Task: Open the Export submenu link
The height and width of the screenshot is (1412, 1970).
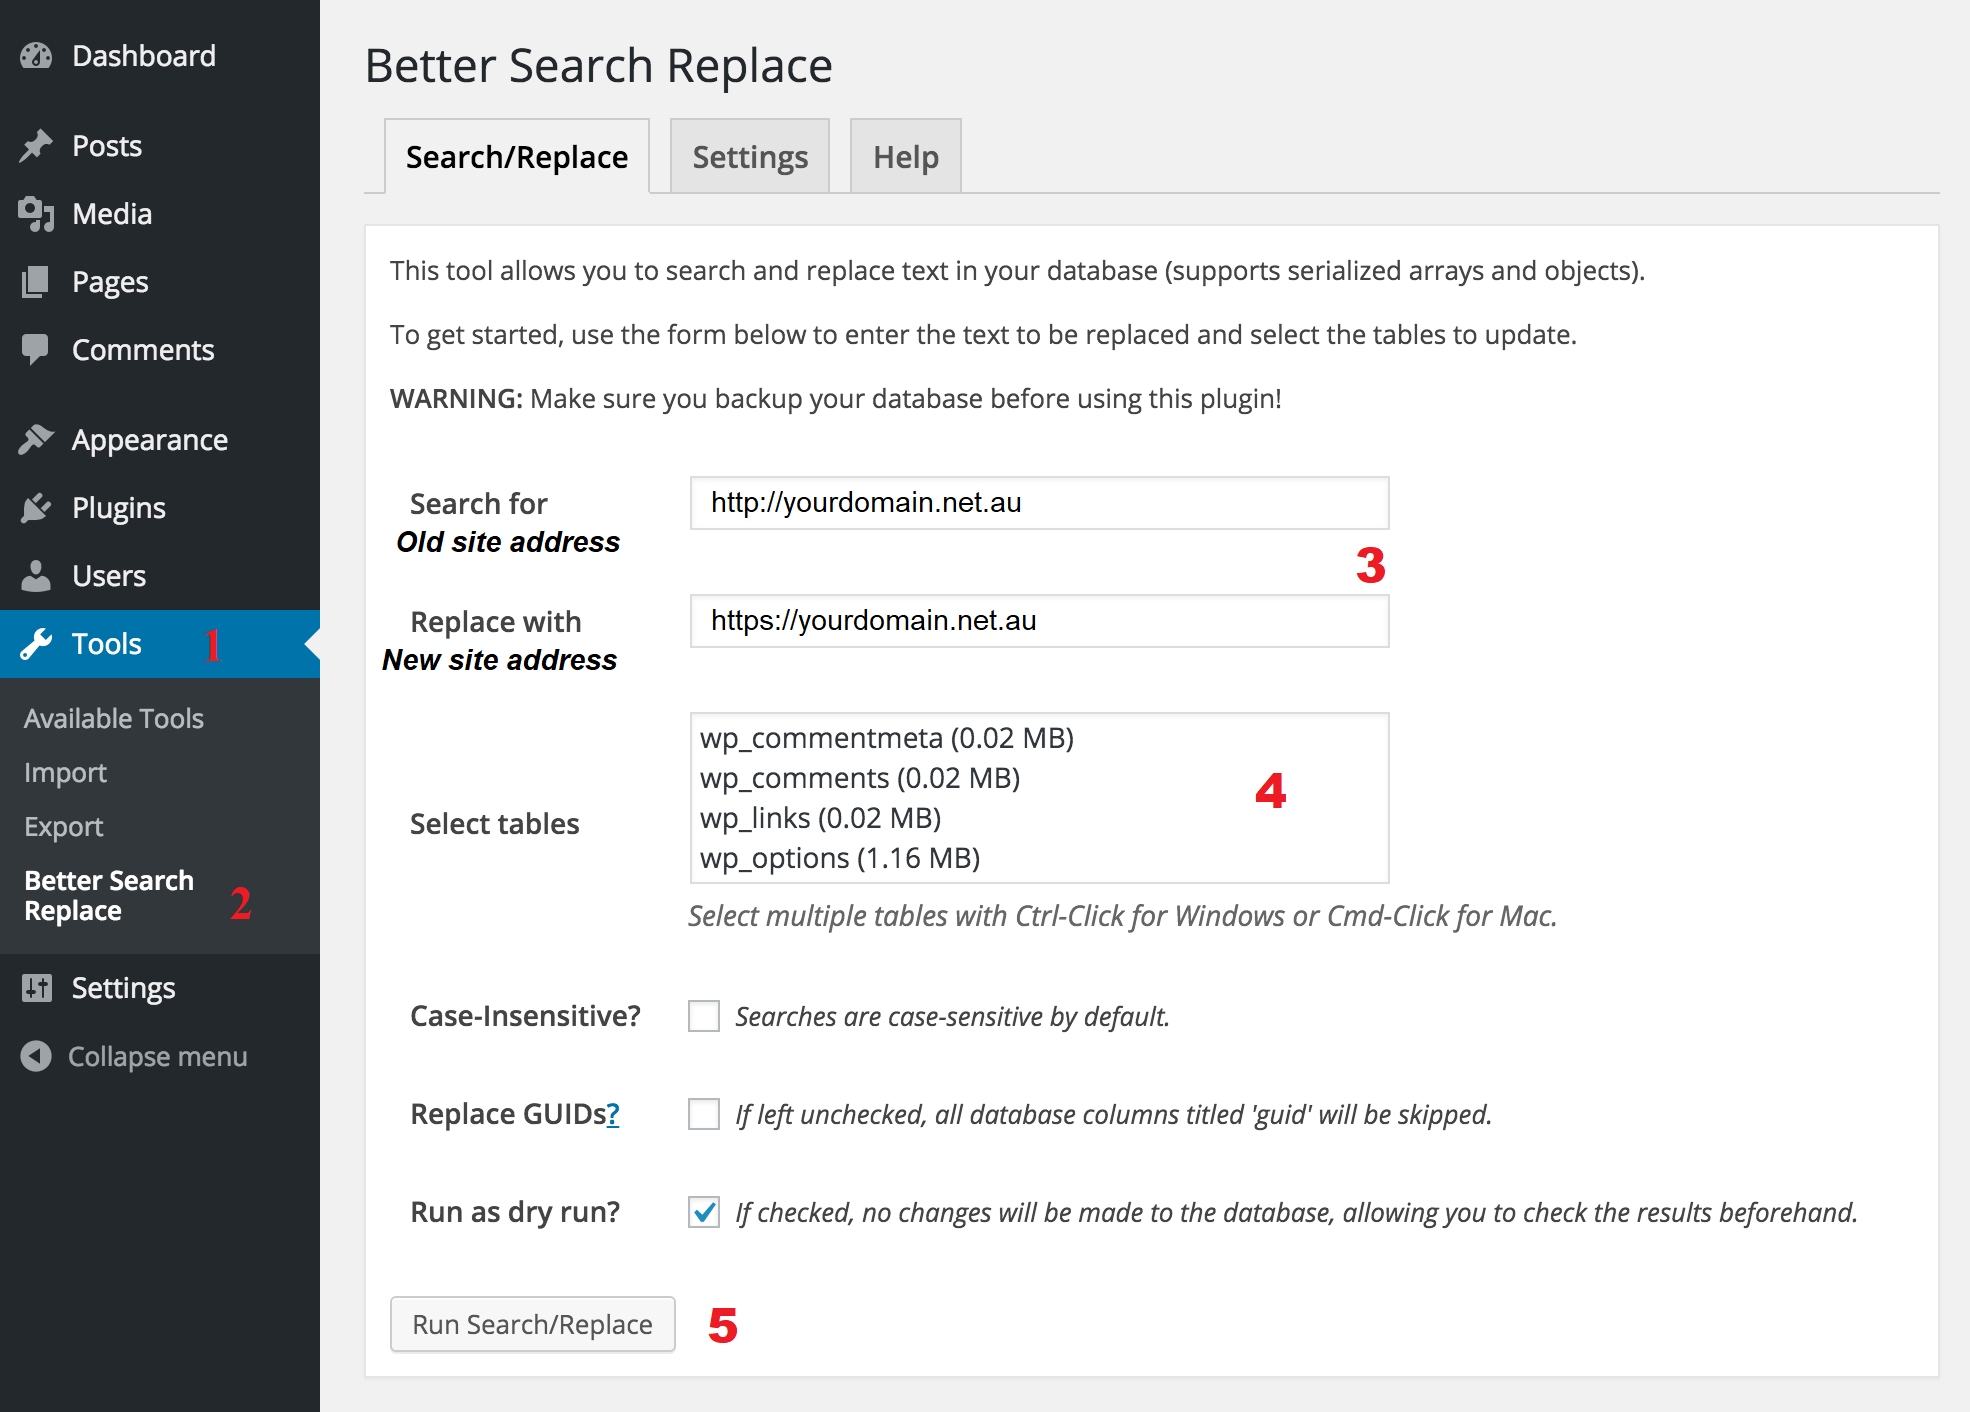Action: pyautogui.click(x=64, y=827)
